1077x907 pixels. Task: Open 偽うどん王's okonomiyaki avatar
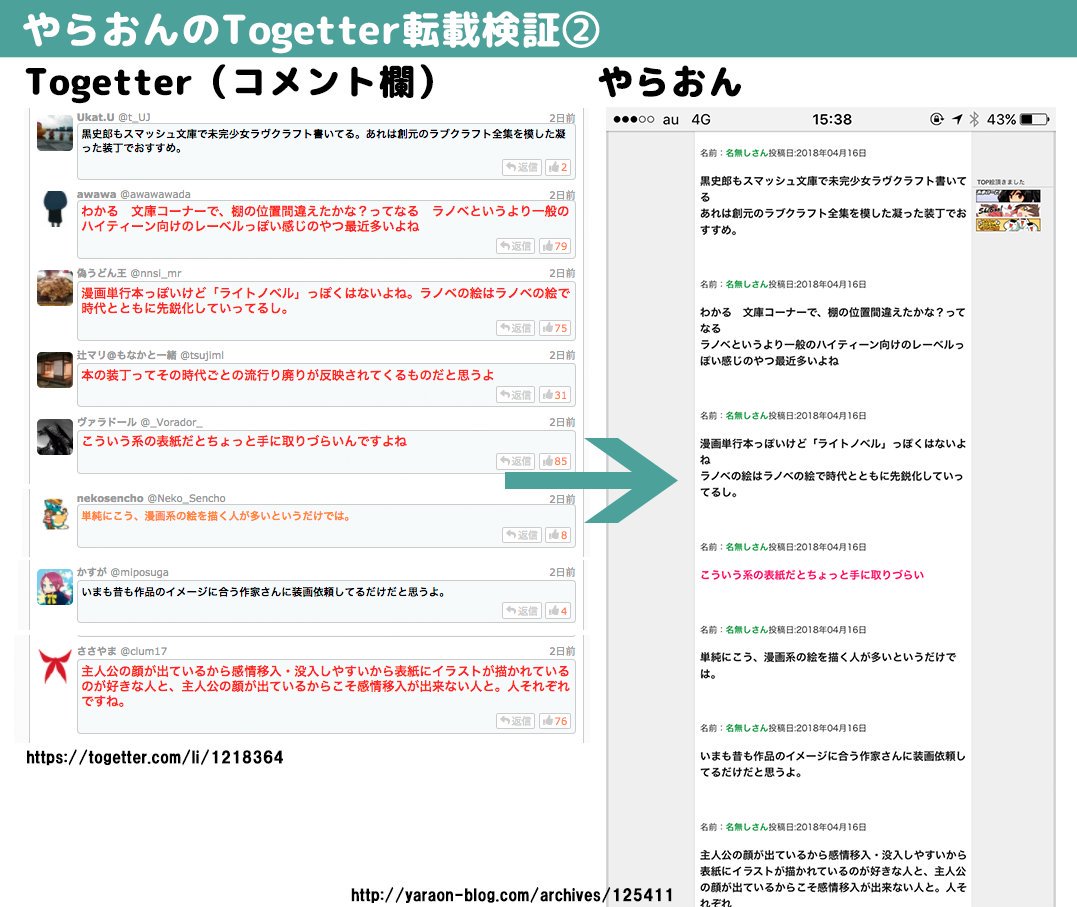(55, 288)
